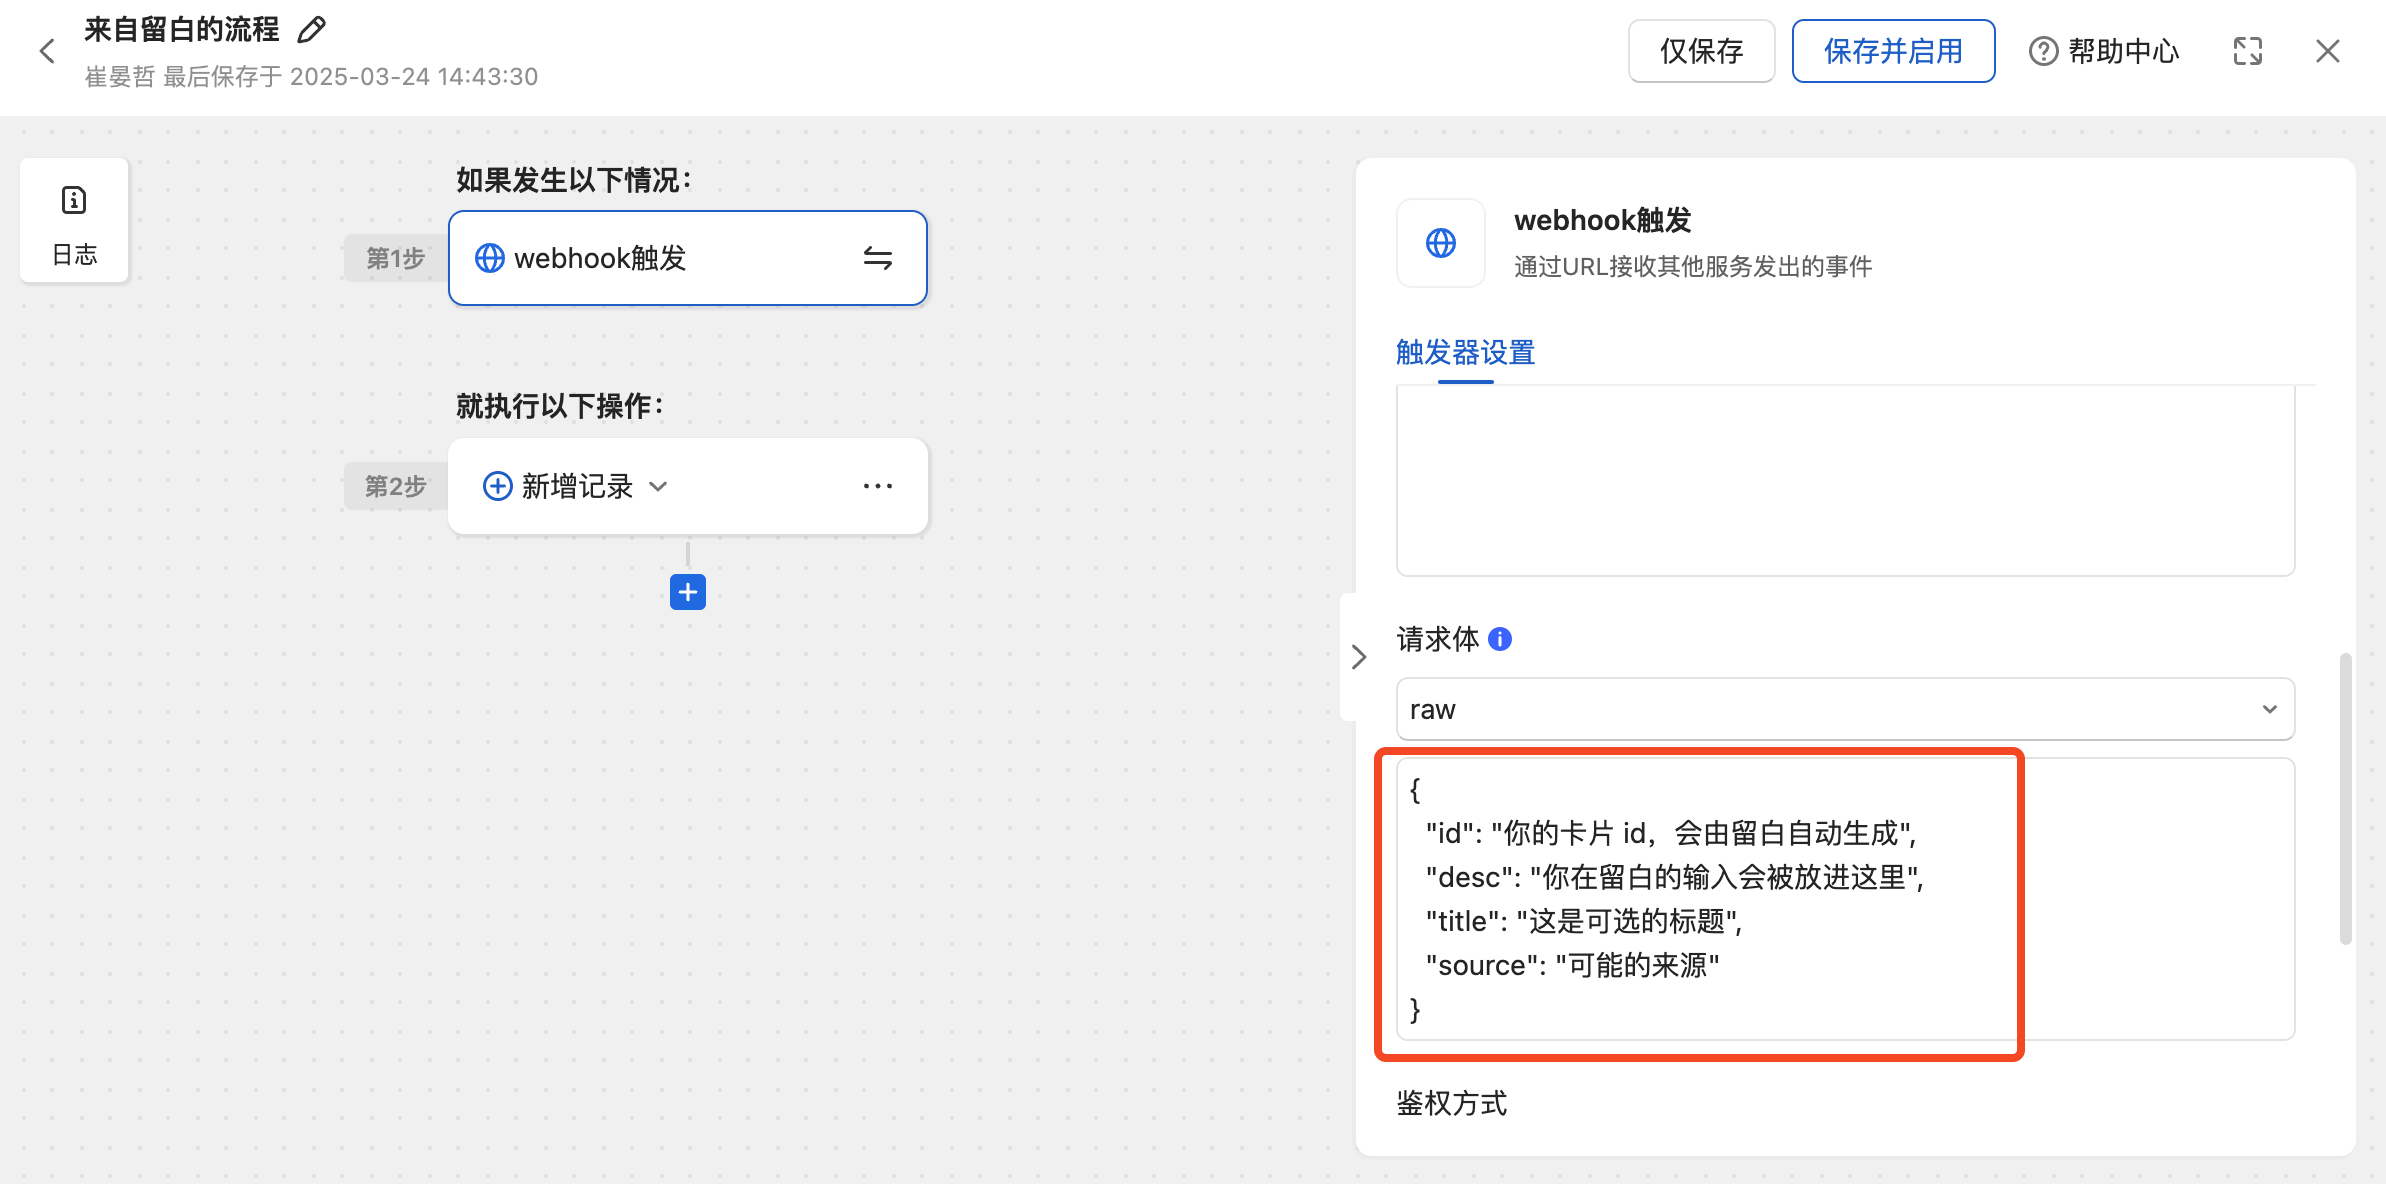Click the side panel vertical scrollbar

pyautogui.click(x=2345, y=799)
